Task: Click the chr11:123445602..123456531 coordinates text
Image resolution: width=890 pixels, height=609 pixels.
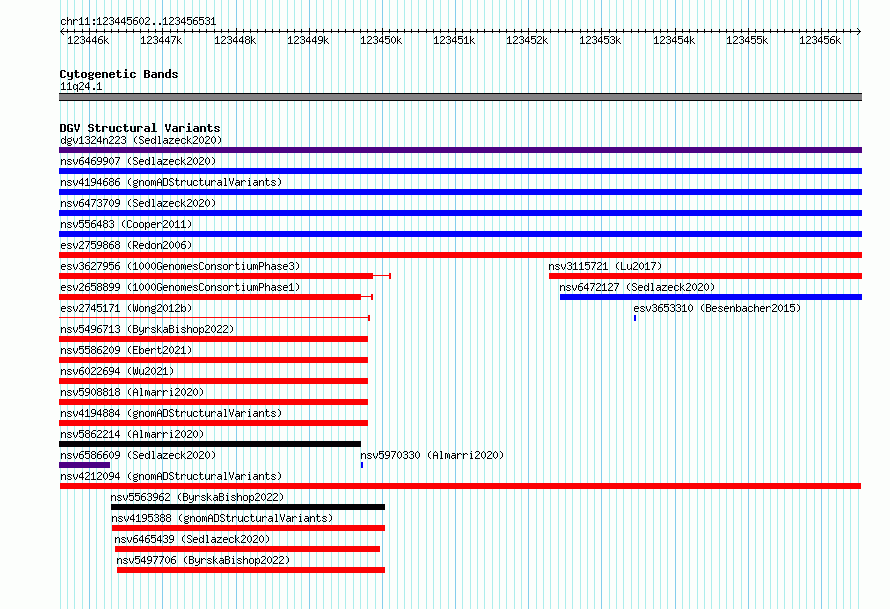Action: [138, 22]
